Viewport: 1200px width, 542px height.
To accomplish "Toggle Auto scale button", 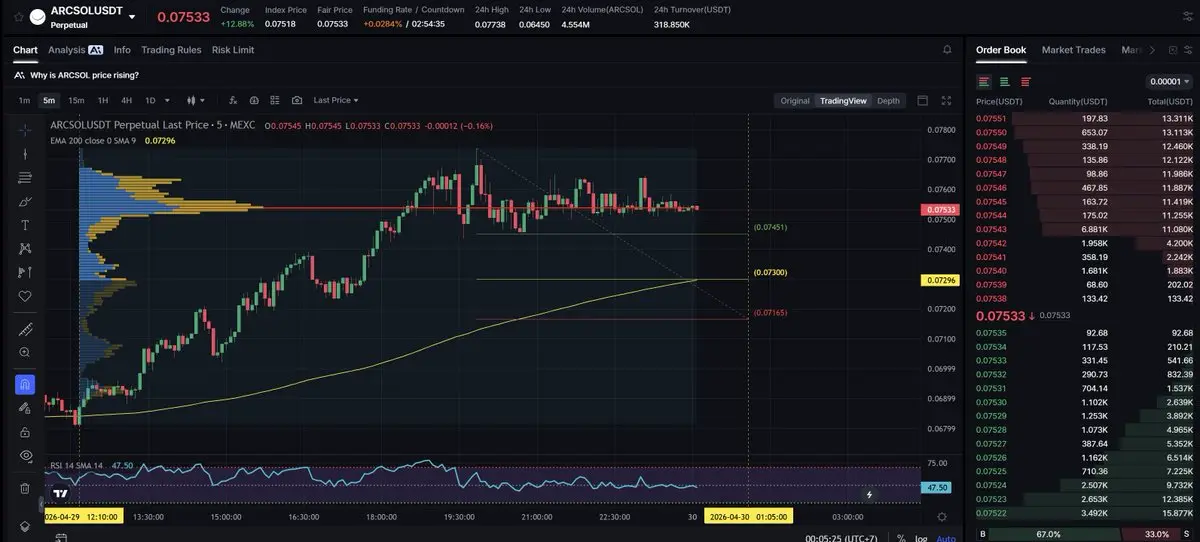I will [945, 538].
